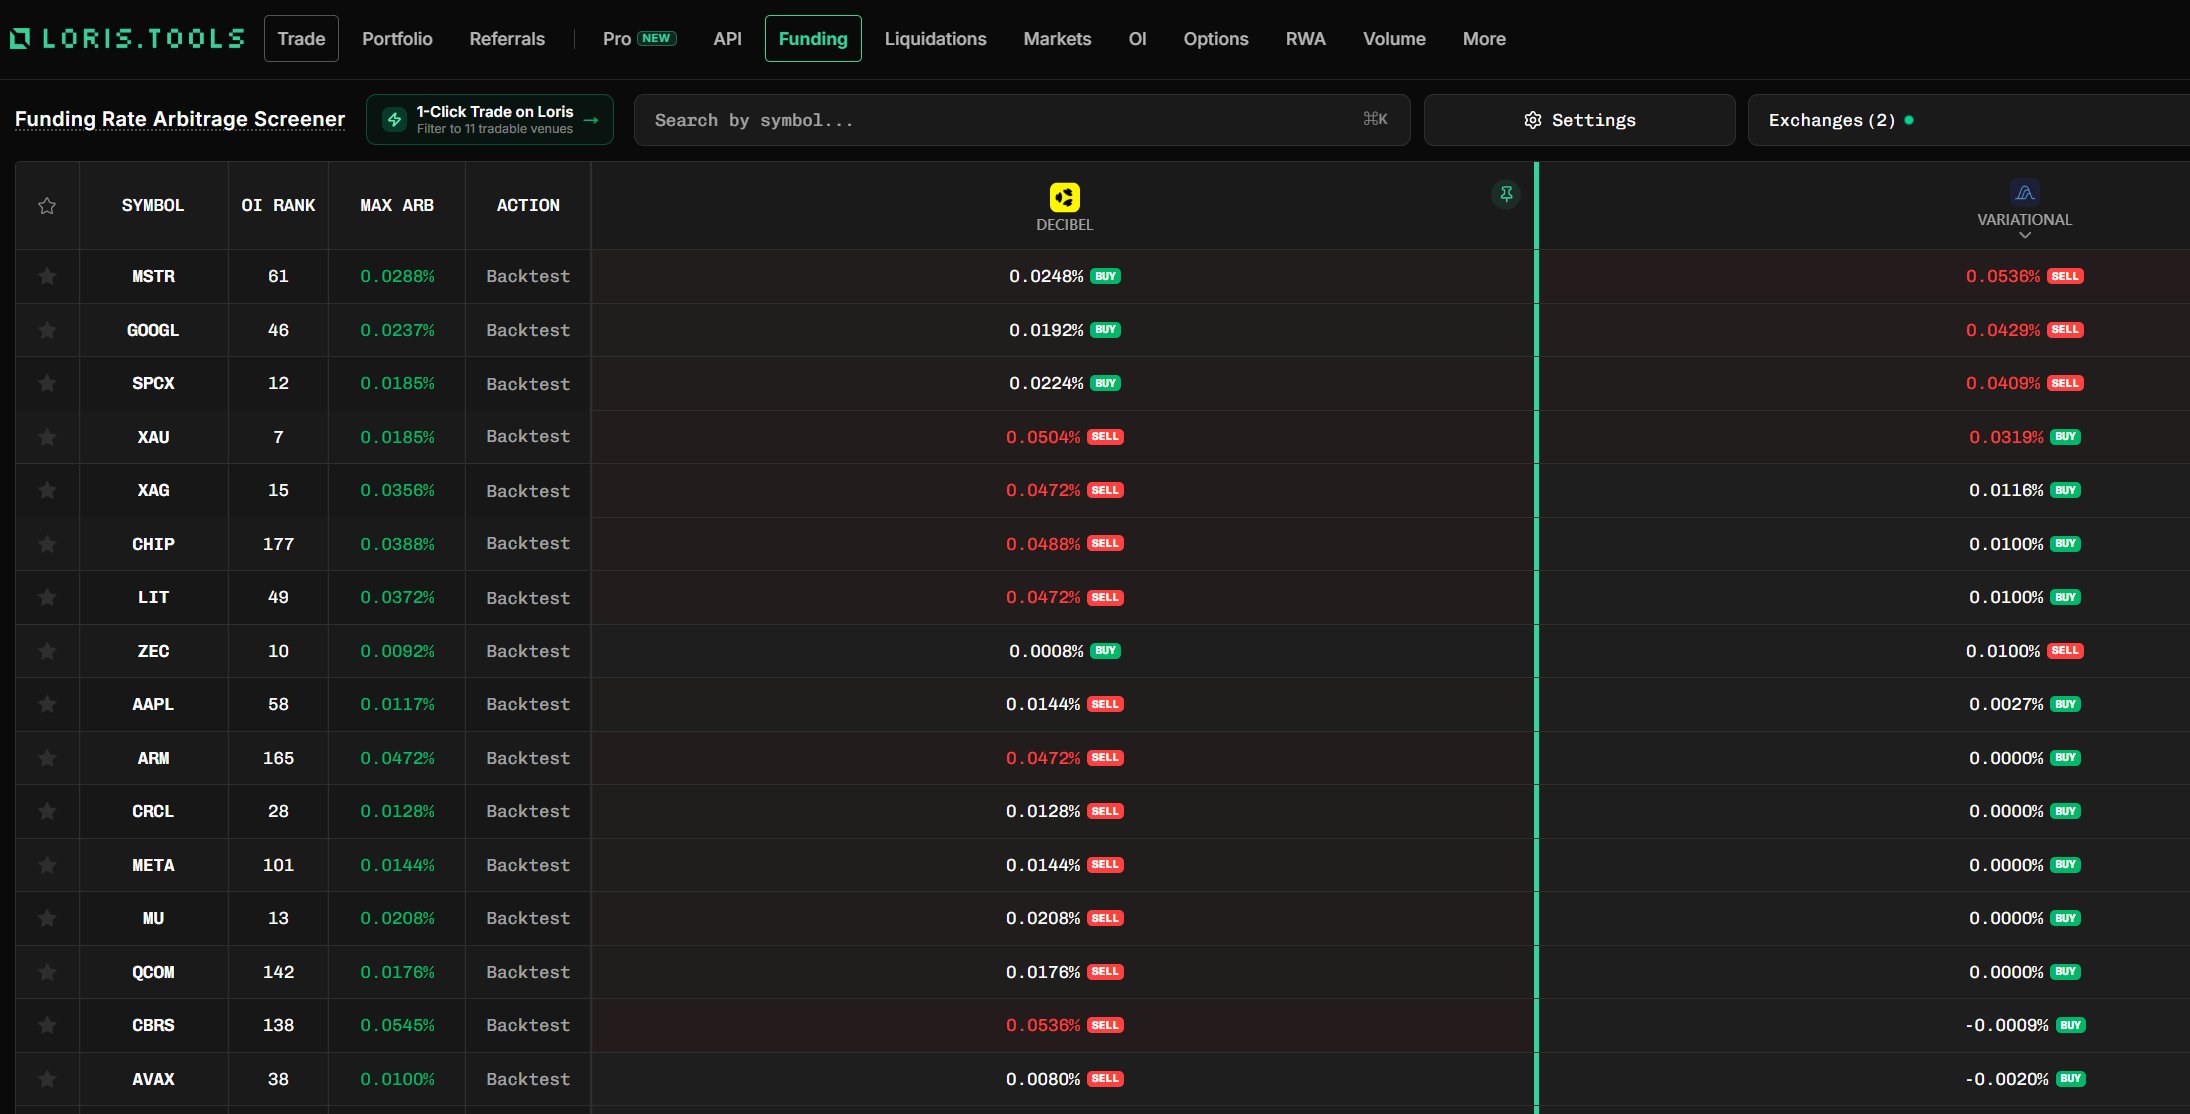Open the Trade tab
Screen dimensions: 2190x1114
coord(301,39)
